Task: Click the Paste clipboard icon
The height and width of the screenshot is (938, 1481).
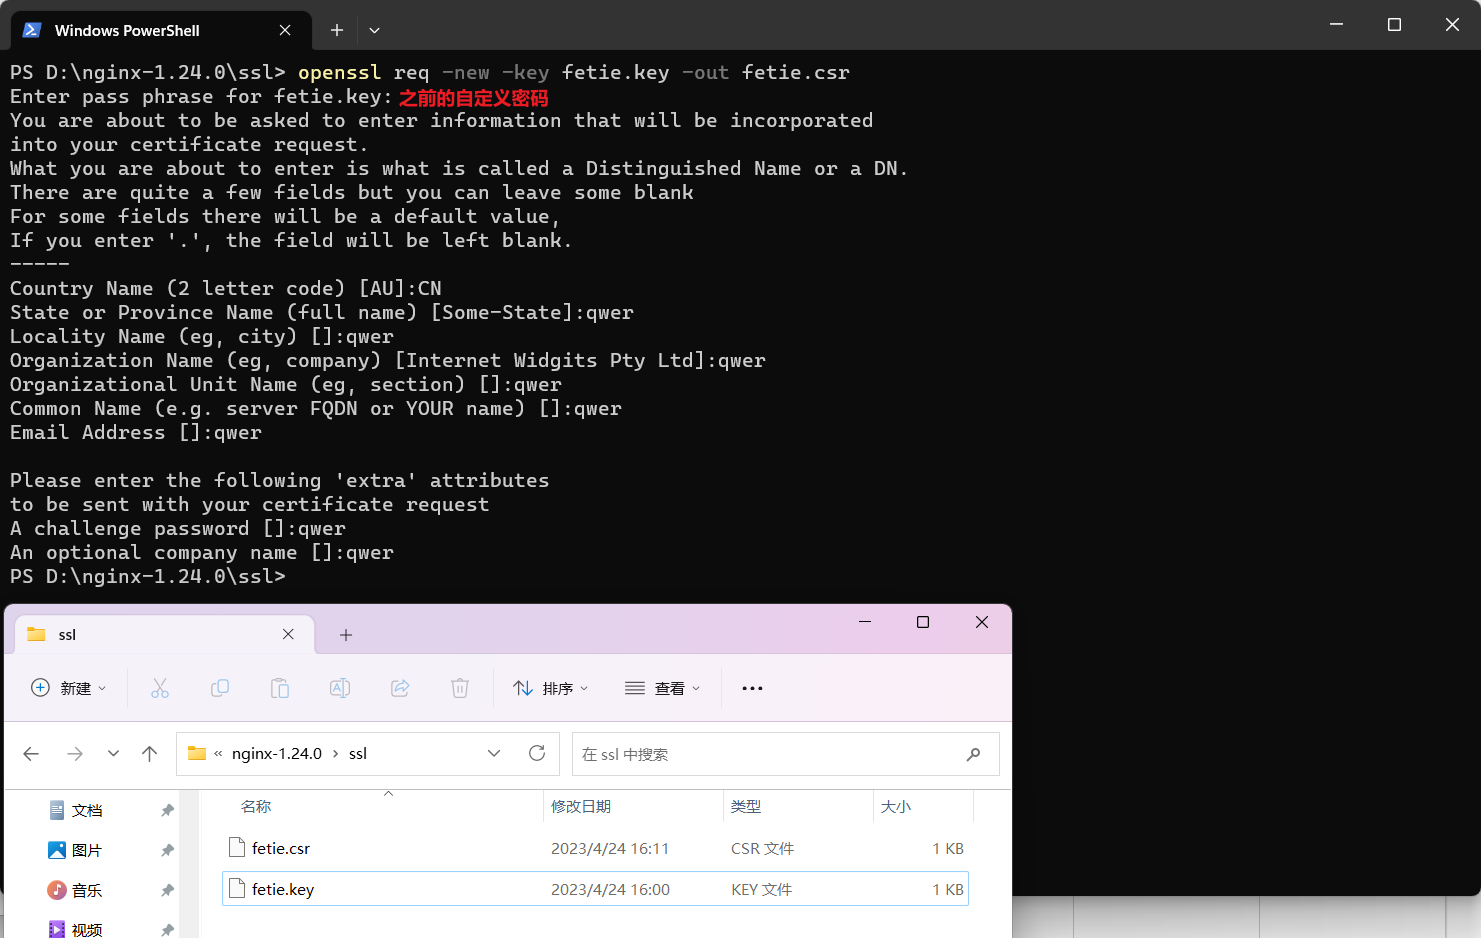Action: click(x=280, y=688)
